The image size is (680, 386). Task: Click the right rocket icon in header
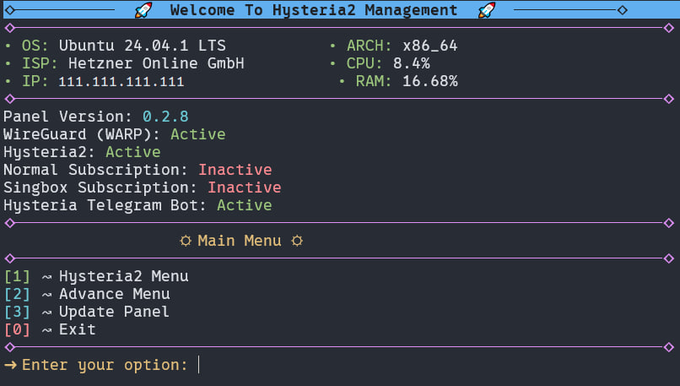[x=487, y=10]
